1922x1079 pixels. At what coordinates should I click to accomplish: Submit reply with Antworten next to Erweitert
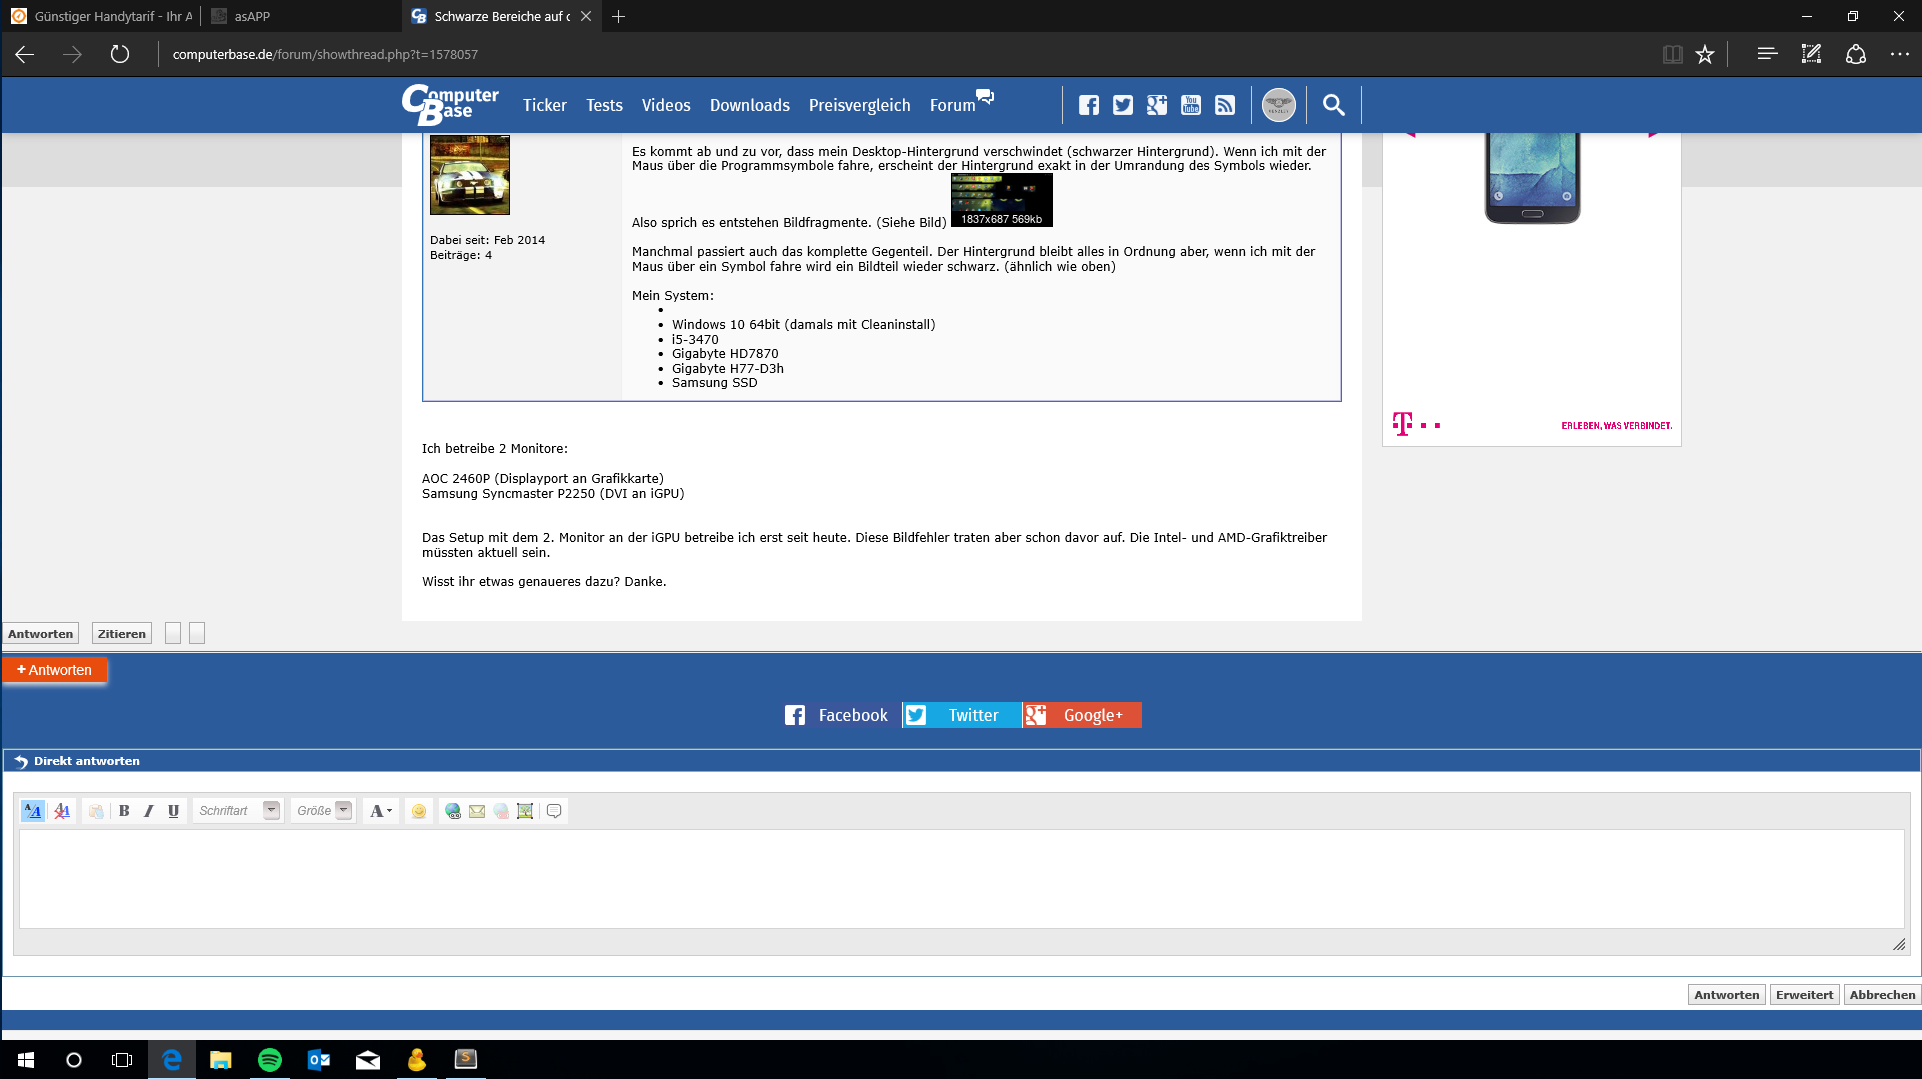pyautogui.click(x=1727, y=995)
